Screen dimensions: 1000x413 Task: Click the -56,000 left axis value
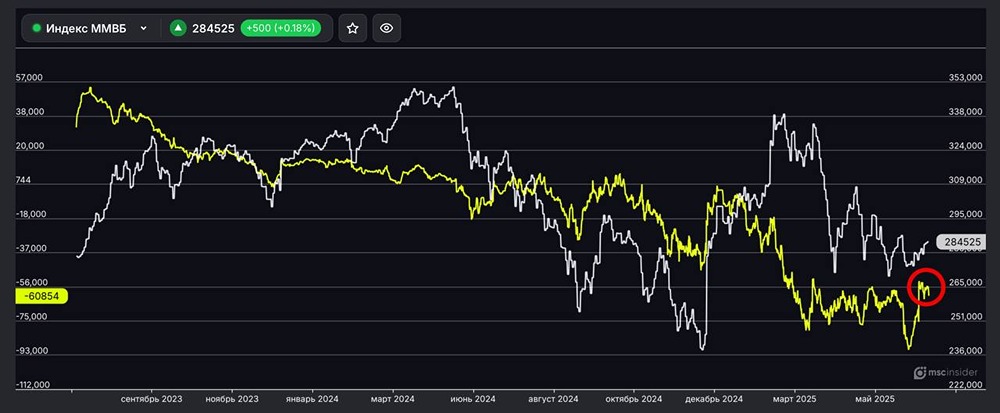(30, 283)
